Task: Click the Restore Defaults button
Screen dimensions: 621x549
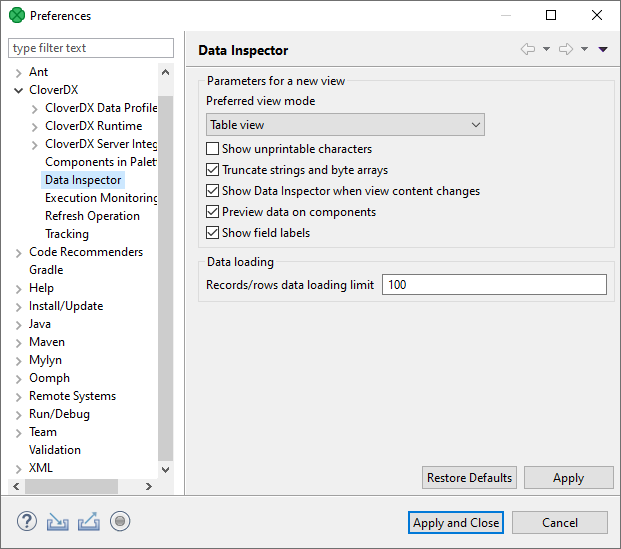Action: 469,478
